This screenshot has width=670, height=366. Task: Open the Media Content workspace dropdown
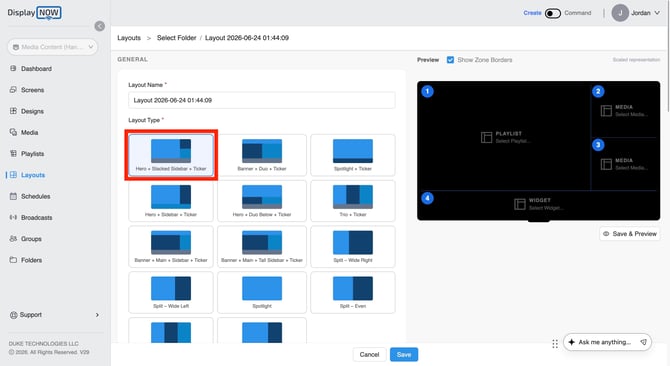pos(53,47)
